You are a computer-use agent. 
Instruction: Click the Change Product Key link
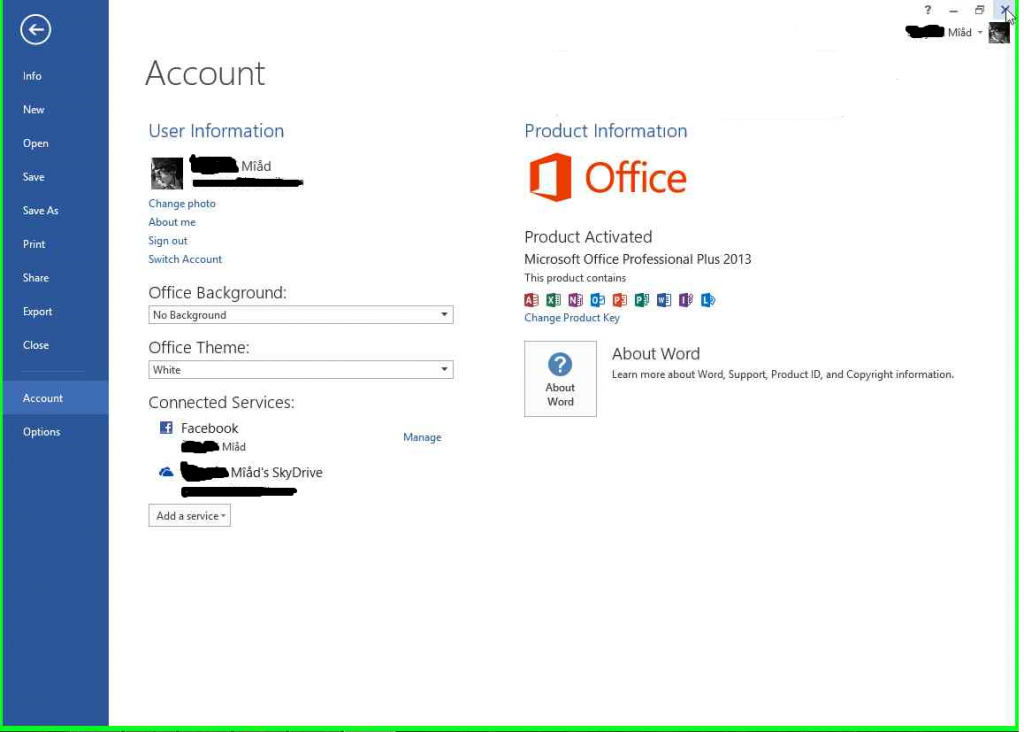click(x=572, y=318)
